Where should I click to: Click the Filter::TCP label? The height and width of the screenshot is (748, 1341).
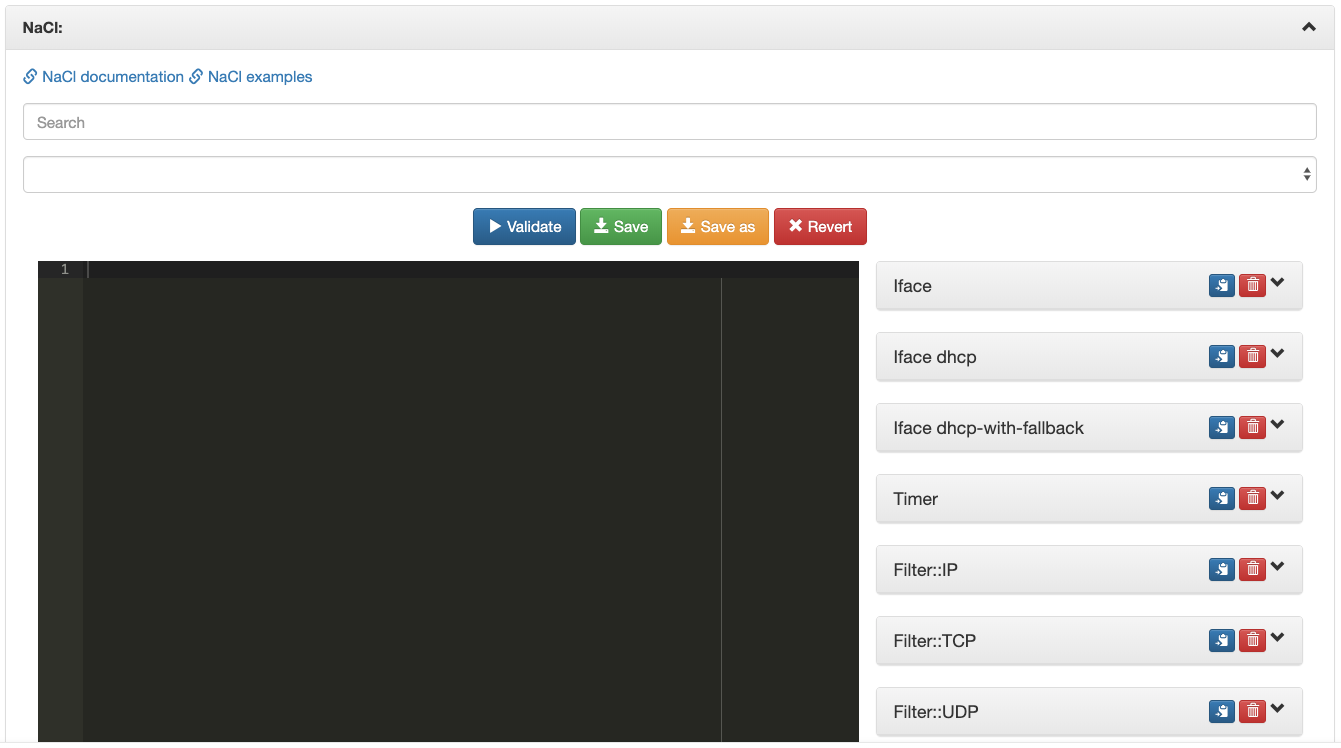click(x=934, y=640)
